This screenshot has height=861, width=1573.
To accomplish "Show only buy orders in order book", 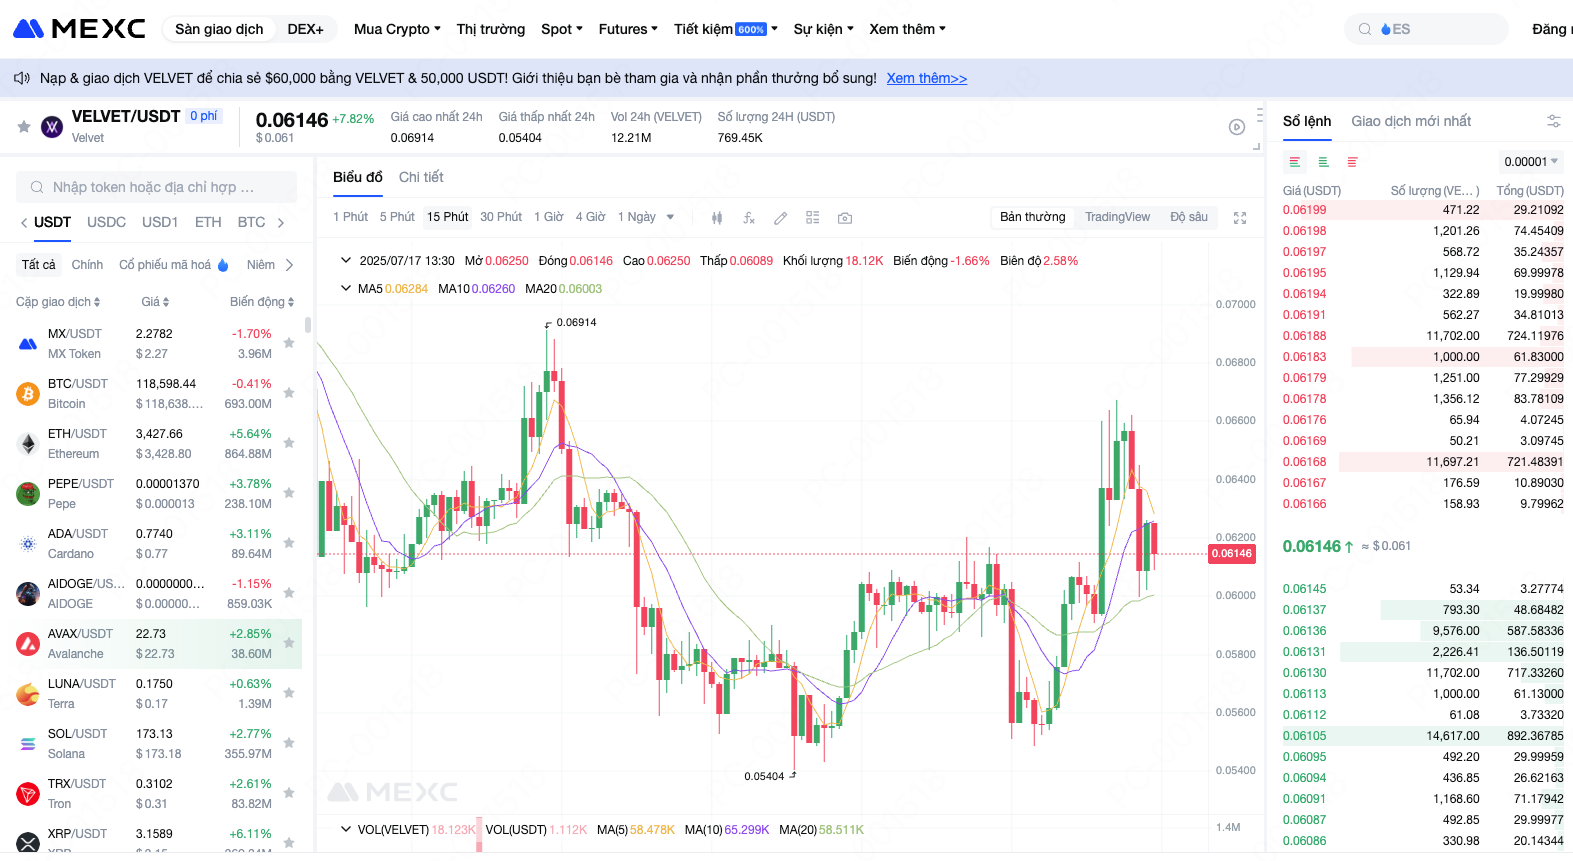I will pyautogui.click(x=1324, y=162).
